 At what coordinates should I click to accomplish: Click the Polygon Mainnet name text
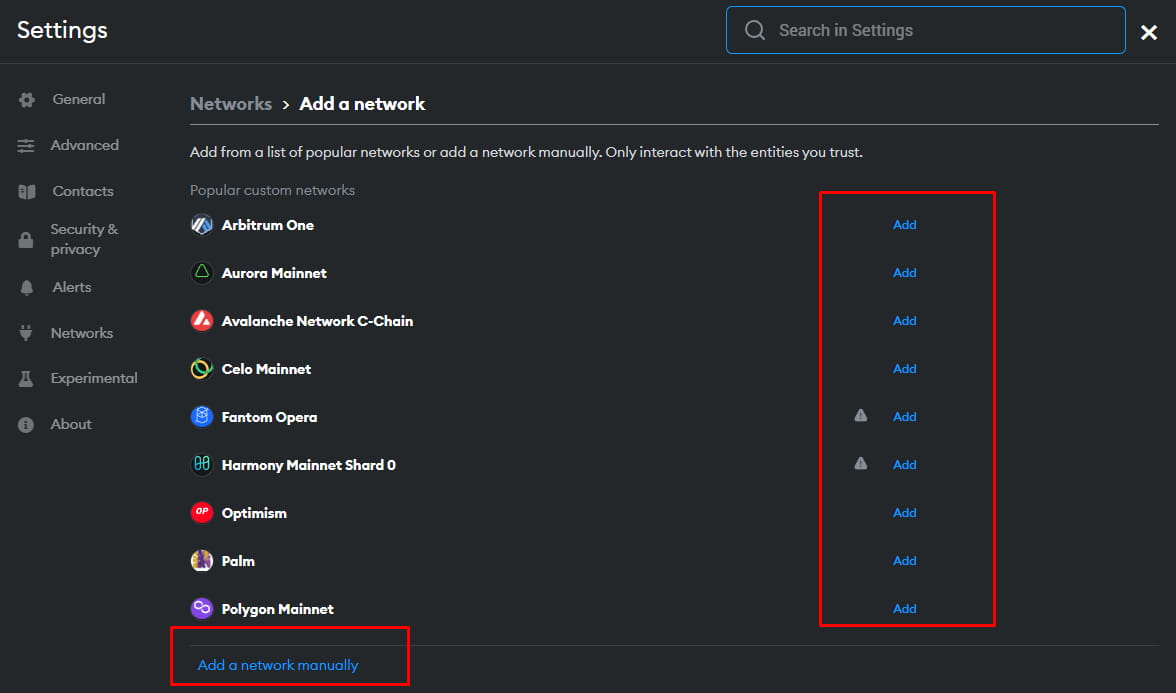click(278, 609)
